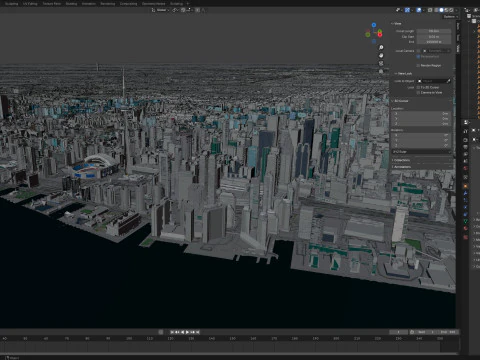
Task: Toggle X-ray mode in viewport header
Action: (430, 10)
